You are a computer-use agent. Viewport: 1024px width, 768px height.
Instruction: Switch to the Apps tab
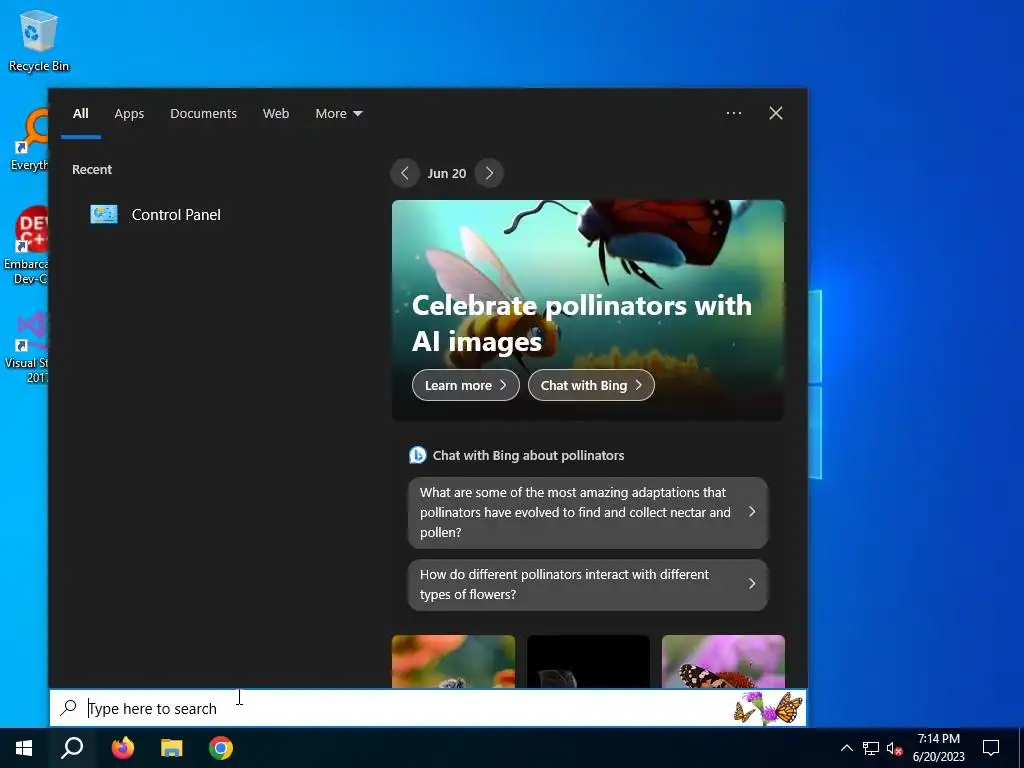click(x=129, y=114)
